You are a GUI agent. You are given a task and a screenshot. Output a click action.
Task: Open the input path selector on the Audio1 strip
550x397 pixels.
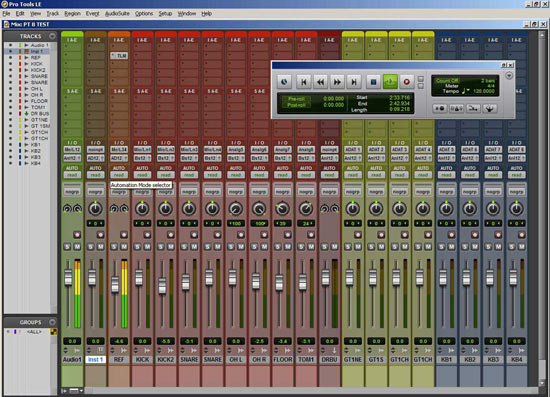[72, 149]
